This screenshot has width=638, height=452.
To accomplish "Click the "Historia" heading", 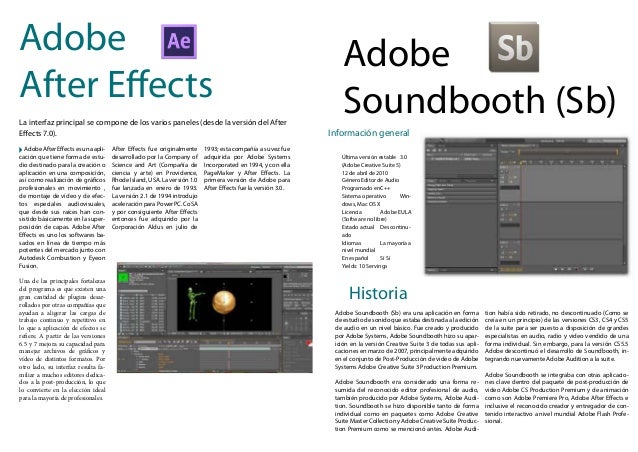I will click(x=378, y=293).
